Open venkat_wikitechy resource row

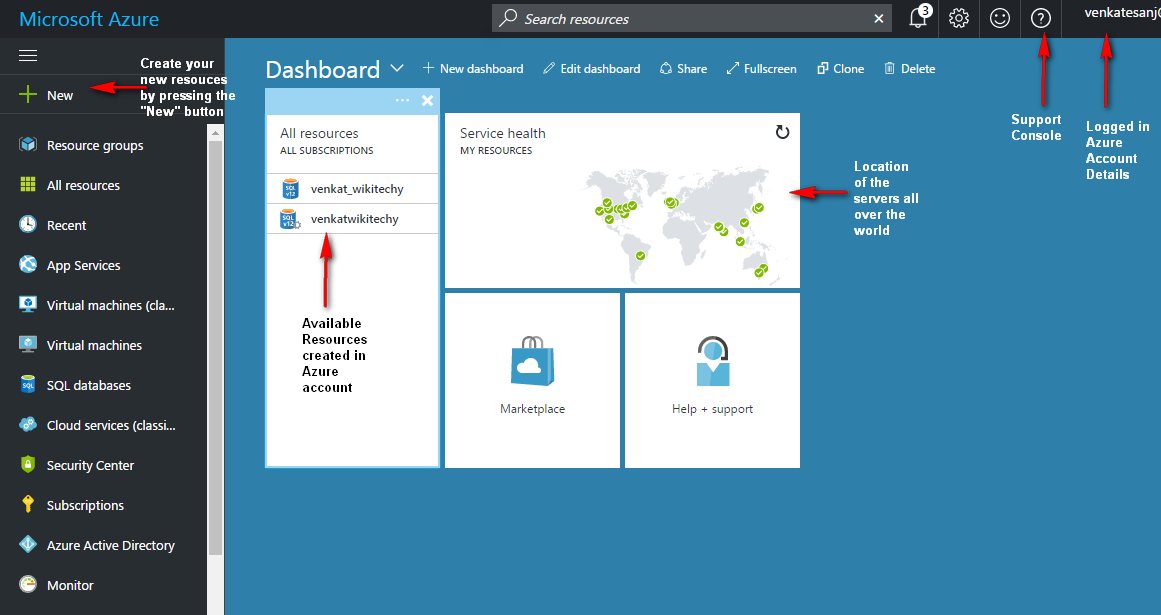click(x=352, y=189)
